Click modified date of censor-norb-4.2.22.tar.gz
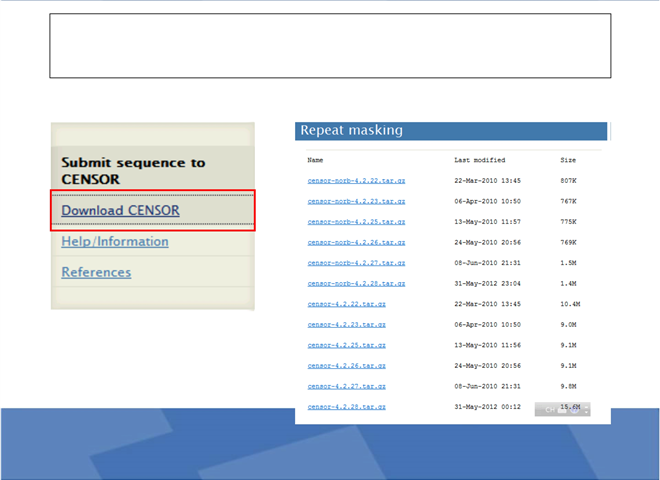The width and height of the screenshot is (660, 480). point(487,181)
